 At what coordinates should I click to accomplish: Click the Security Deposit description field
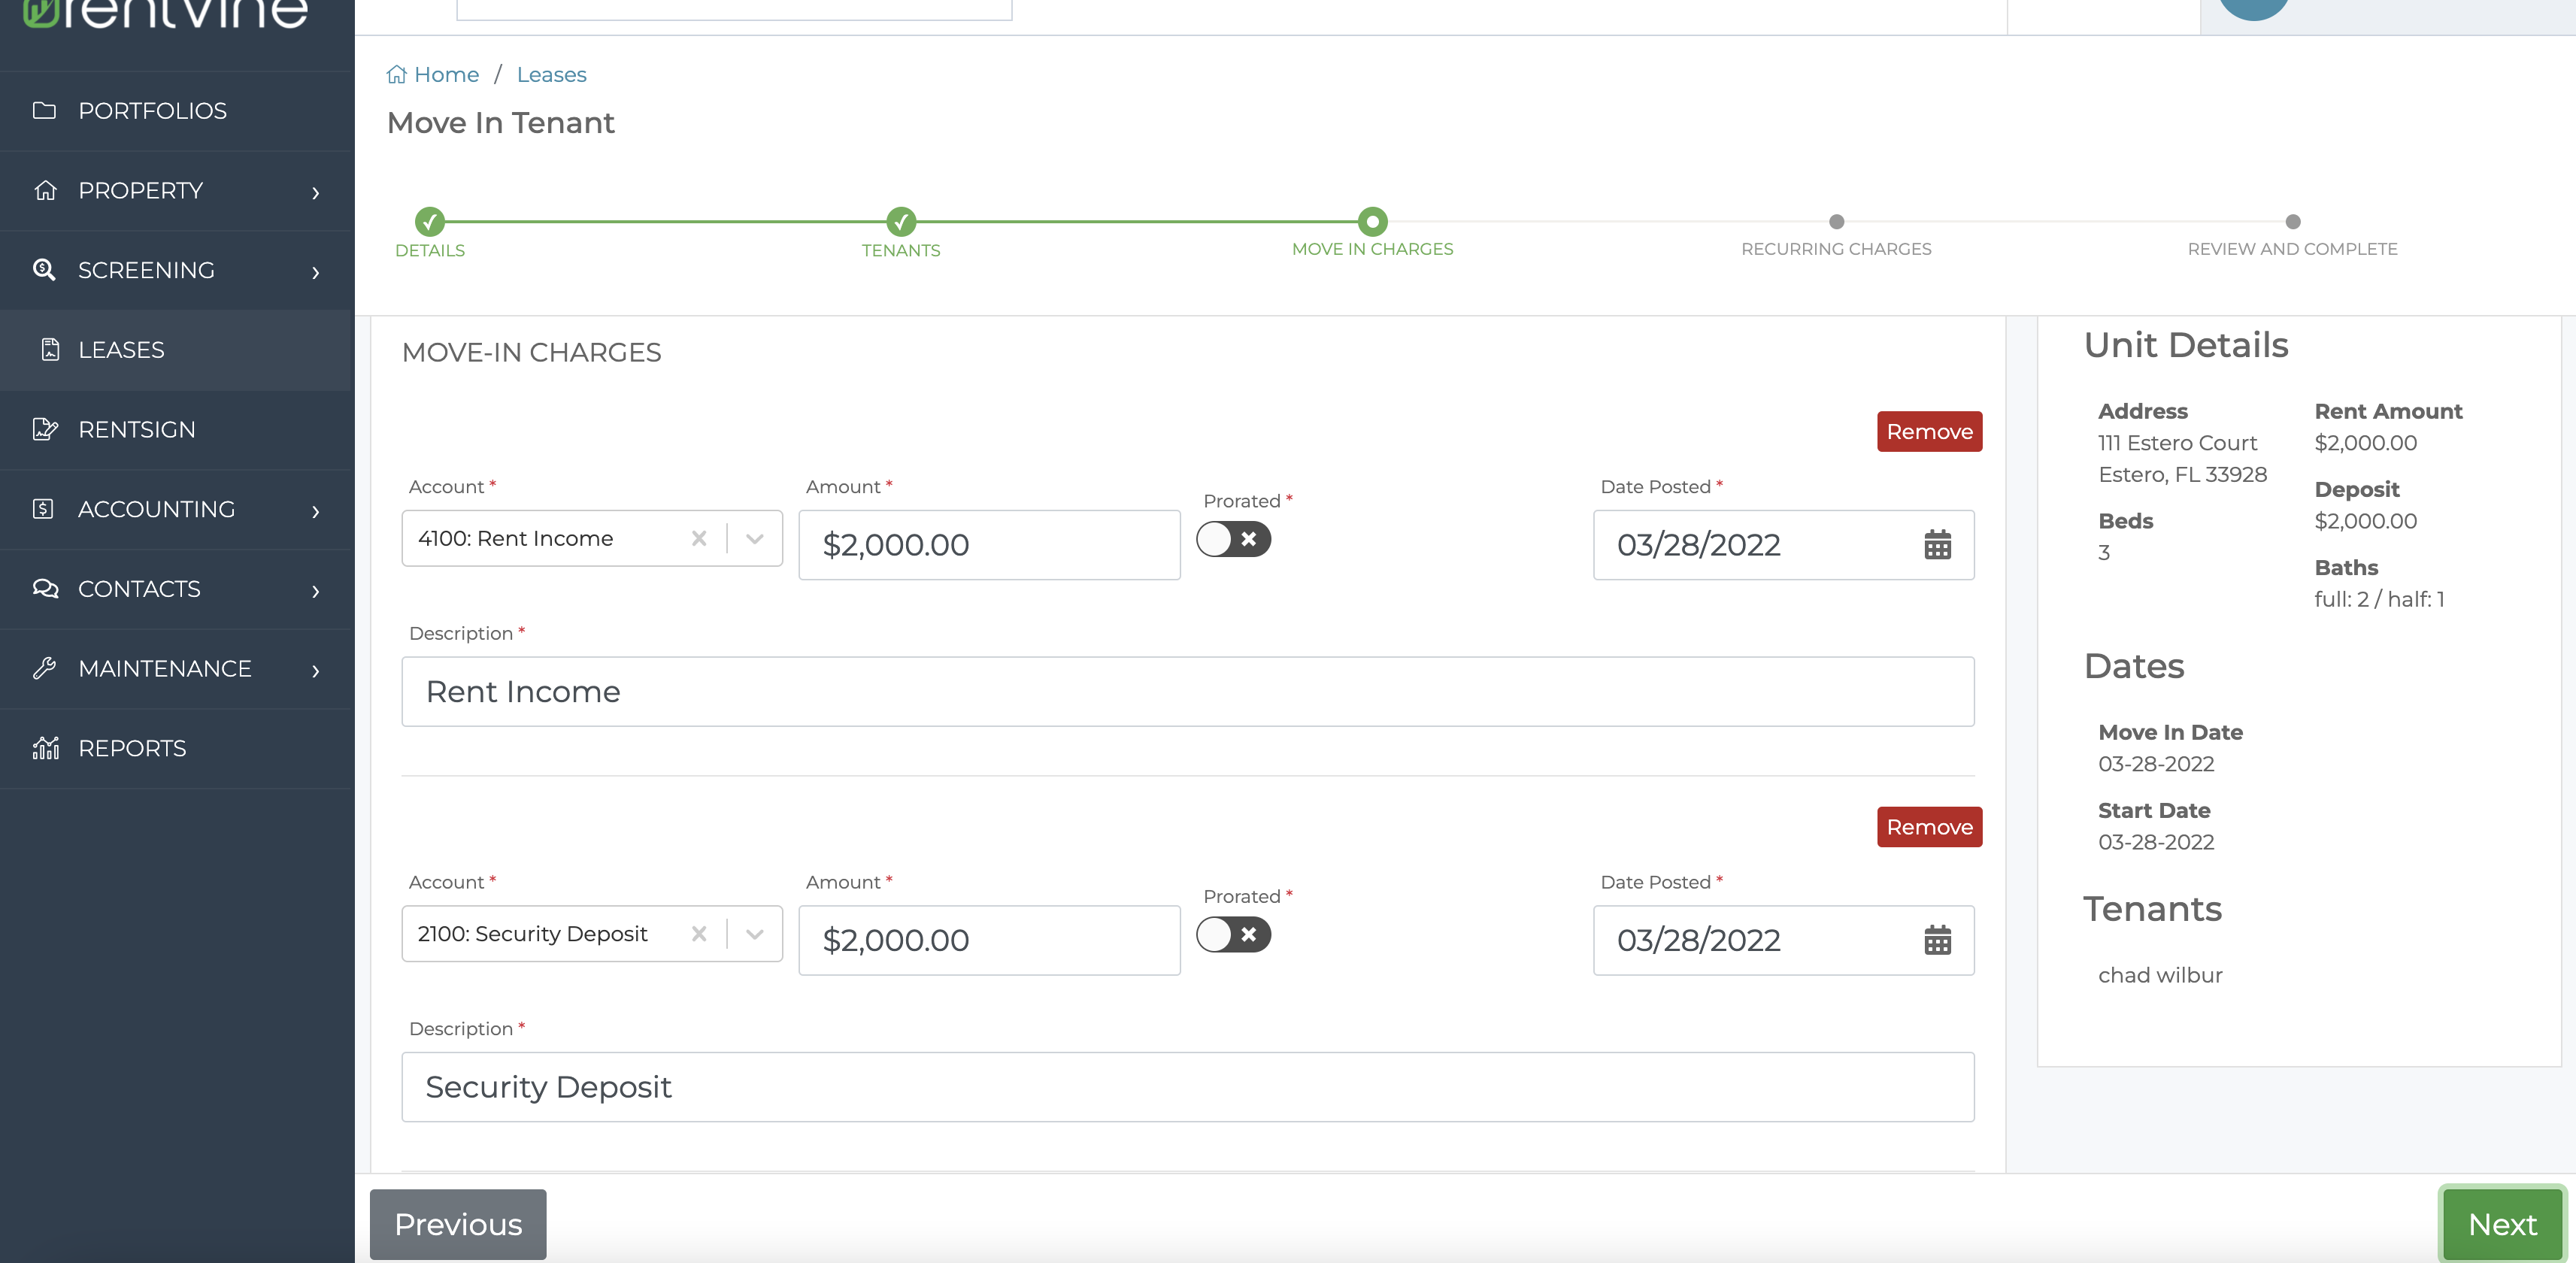tap(1187, 1086)
